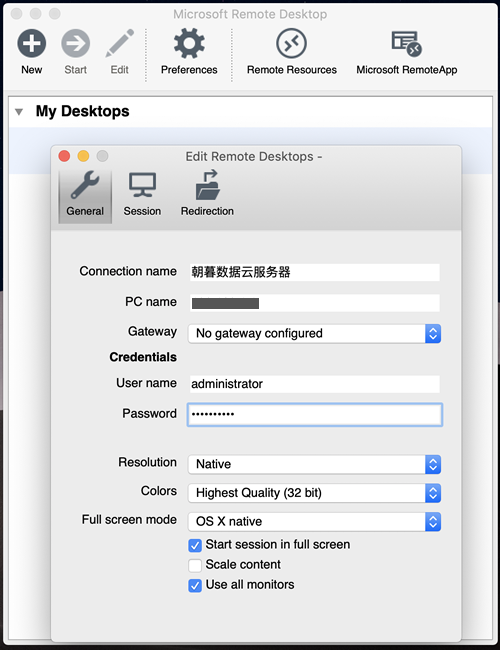Close the Edit Remote Desktops dialog
The height and width of the screenshot is (650, 500).
point(64,156)
